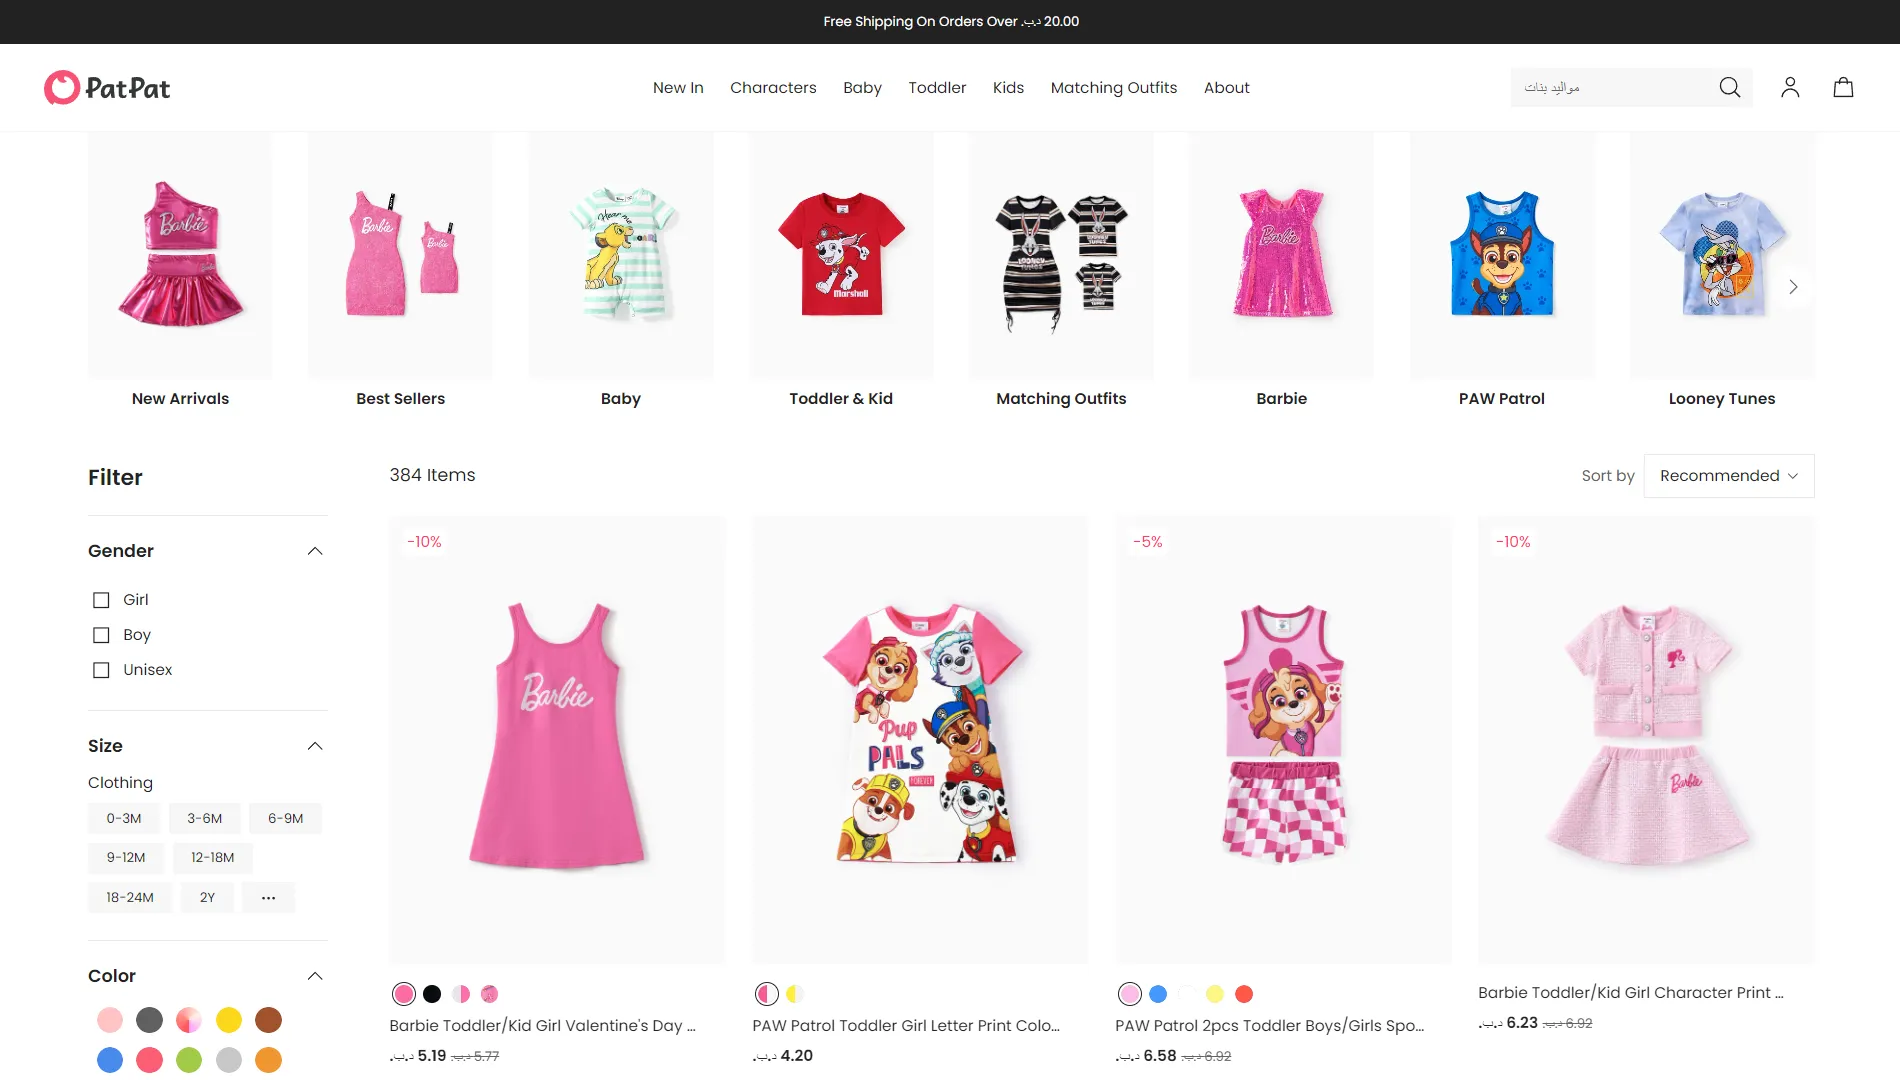Collapse the Size filter section
The width and height of the screenshot is (1900, 1080).
point(315,746)
